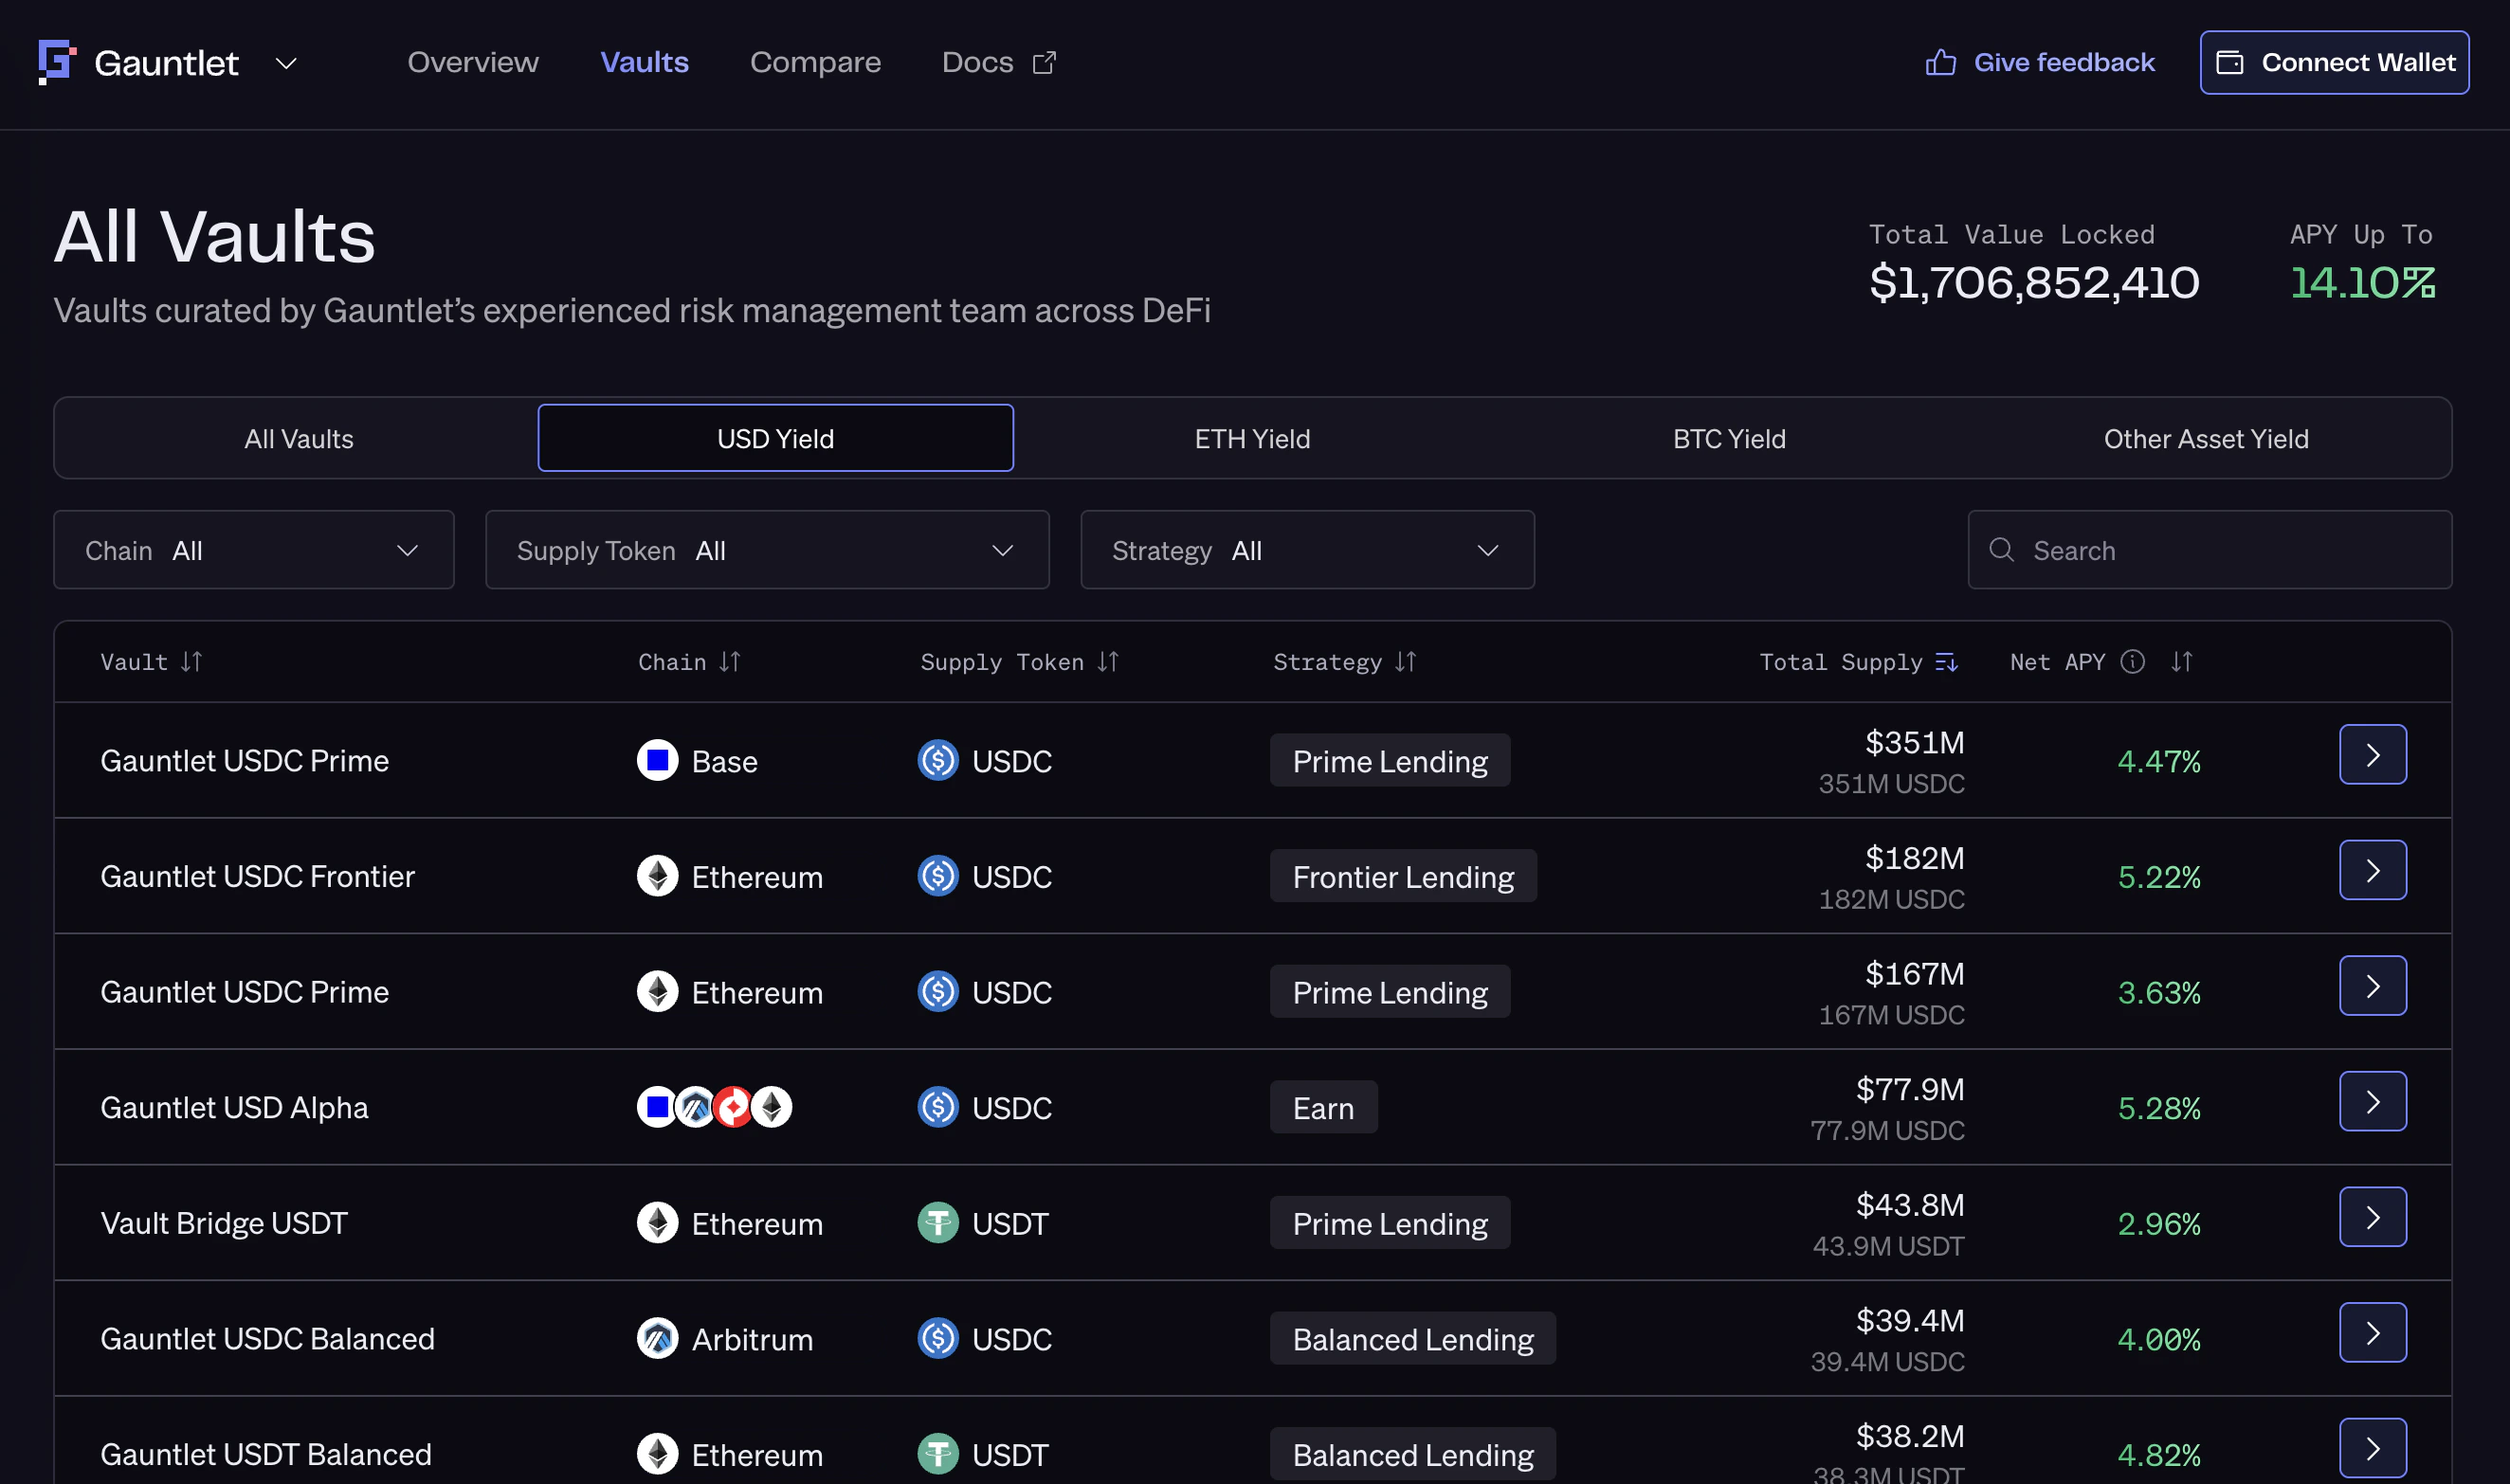Switch to the ETH Yield tab
This screenshot has width=2510, height=1484.
point(1252,438)
